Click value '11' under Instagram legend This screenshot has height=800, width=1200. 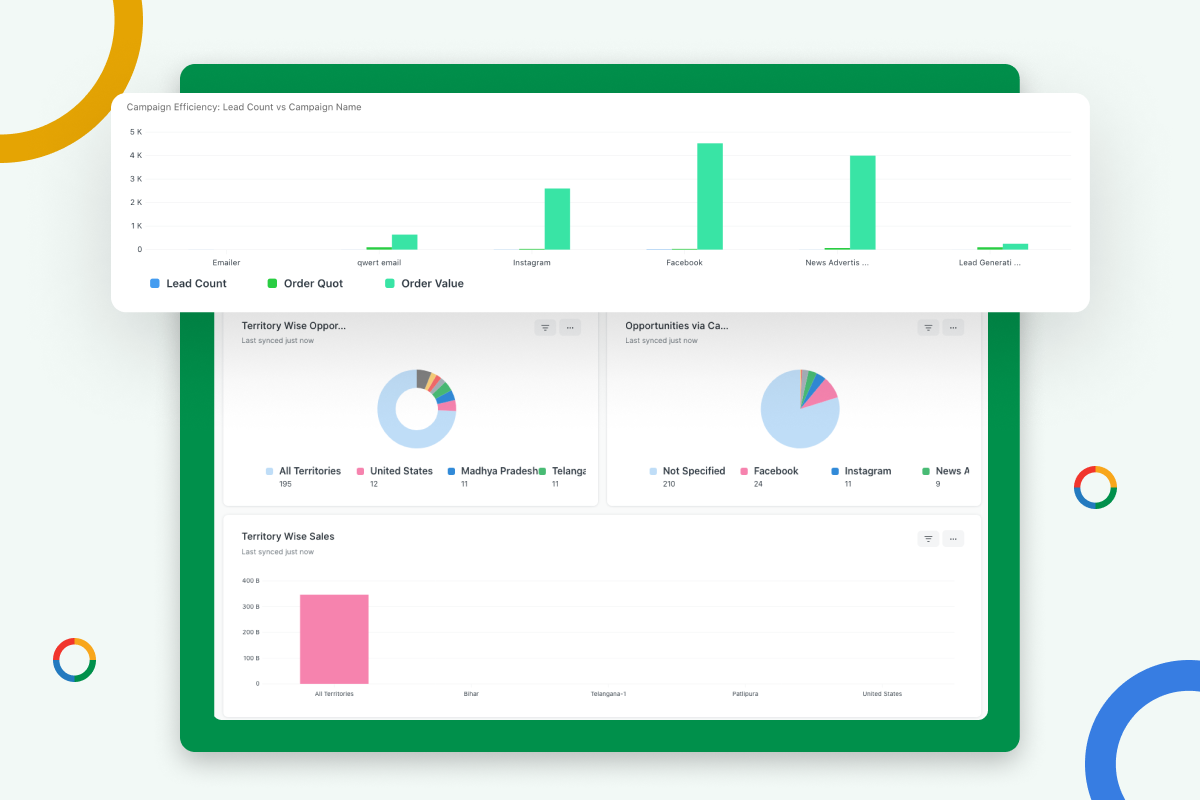pos(849,484)
